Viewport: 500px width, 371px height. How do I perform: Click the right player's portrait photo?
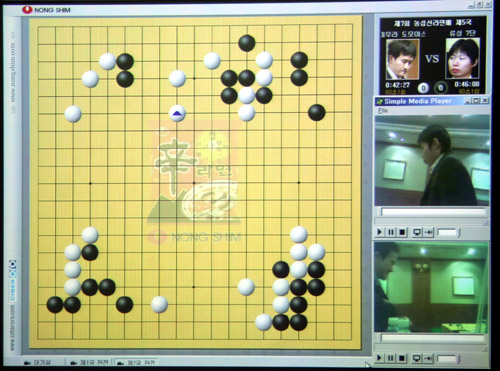coord(462,58)
